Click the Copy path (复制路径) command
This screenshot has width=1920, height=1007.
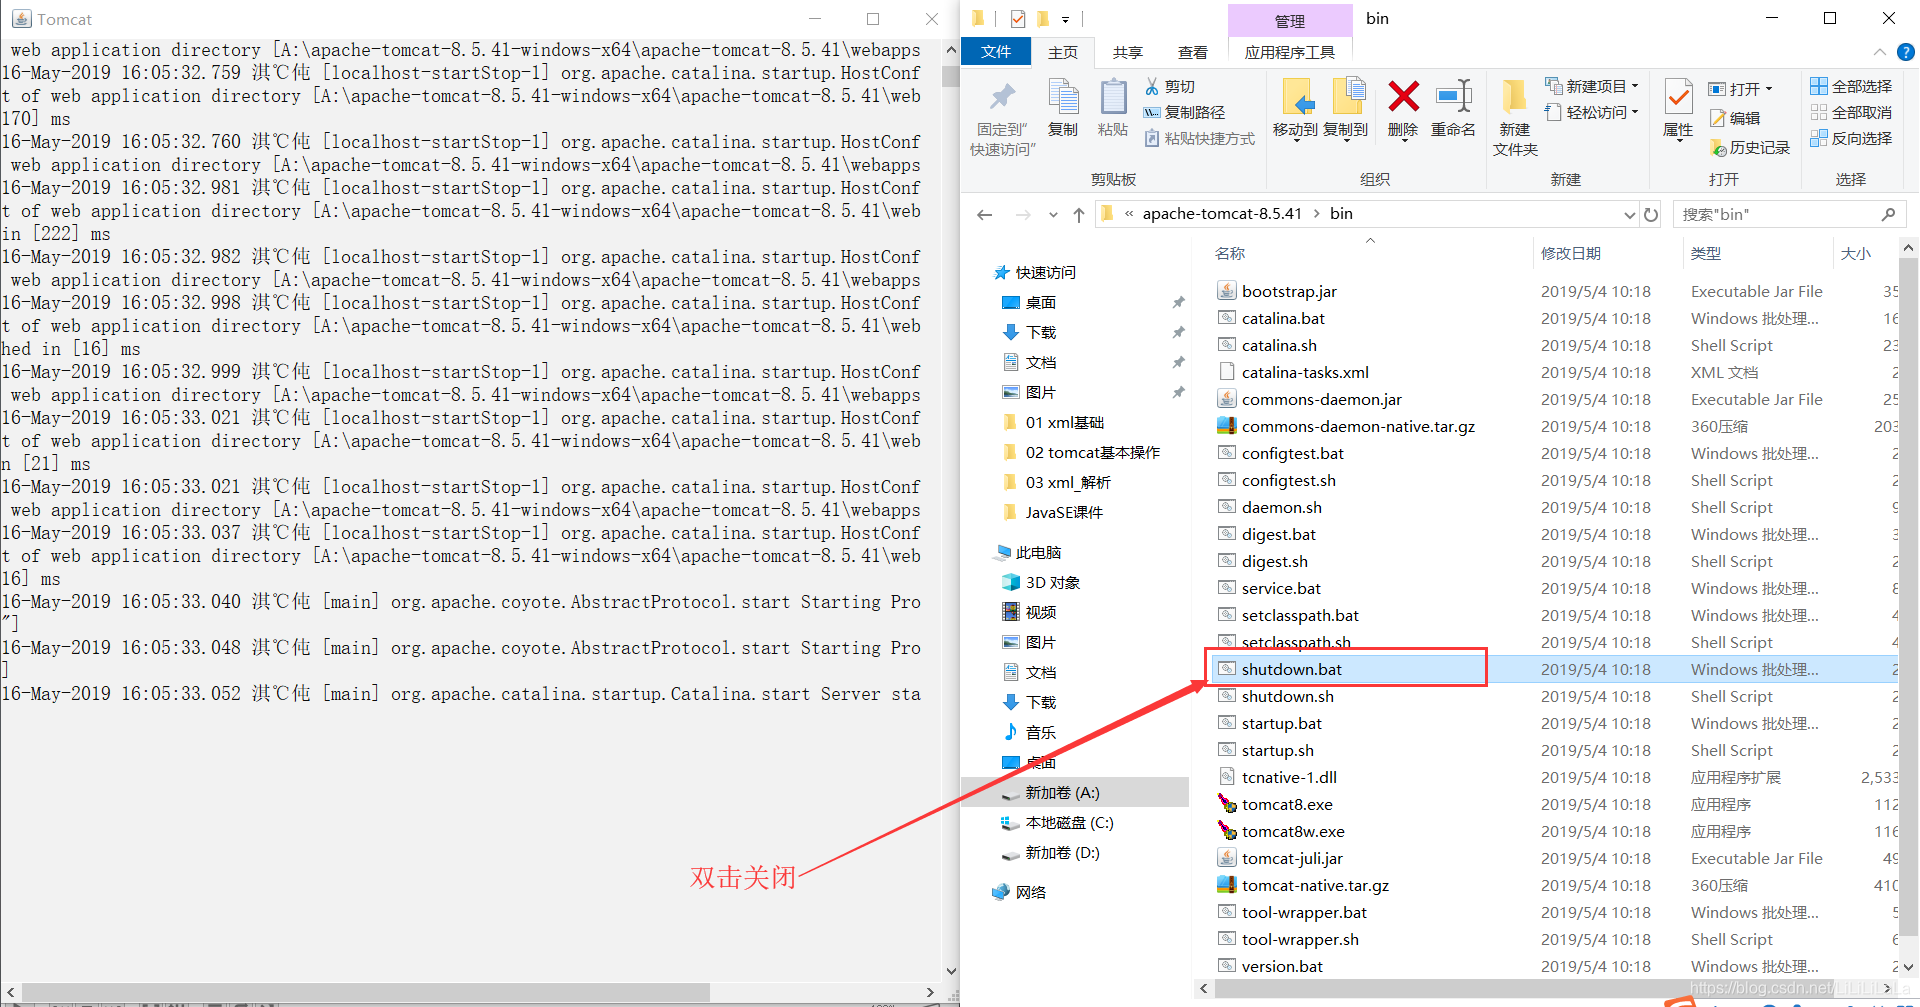tap(1184, 113)
